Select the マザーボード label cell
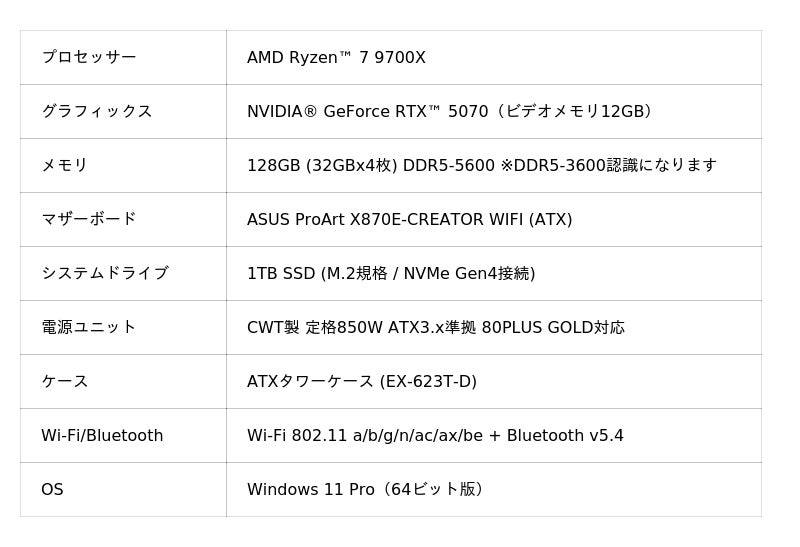This screenshot has width=800, height=547. click(x=88, y=219)
